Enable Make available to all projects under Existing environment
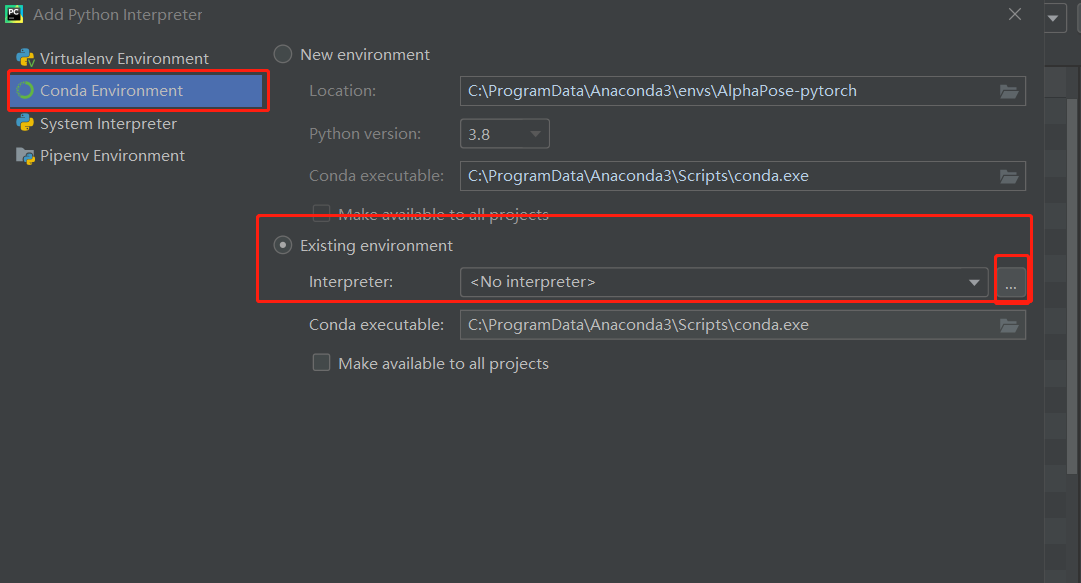Image resolution: width=1081 pixels, height=583 pixels. 321,362
